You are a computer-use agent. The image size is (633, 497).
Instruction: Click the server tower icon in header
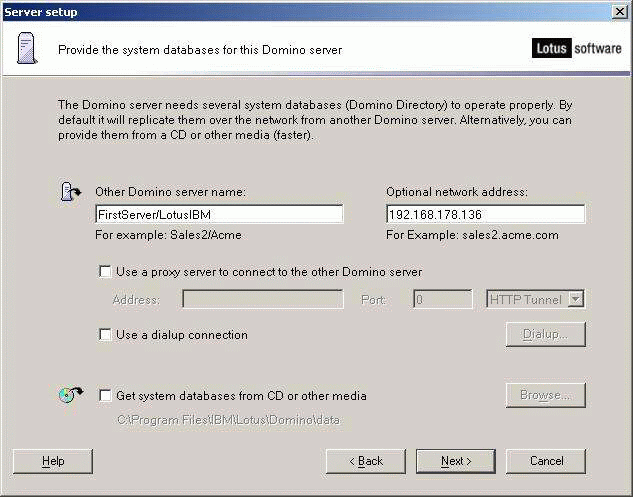27,49
